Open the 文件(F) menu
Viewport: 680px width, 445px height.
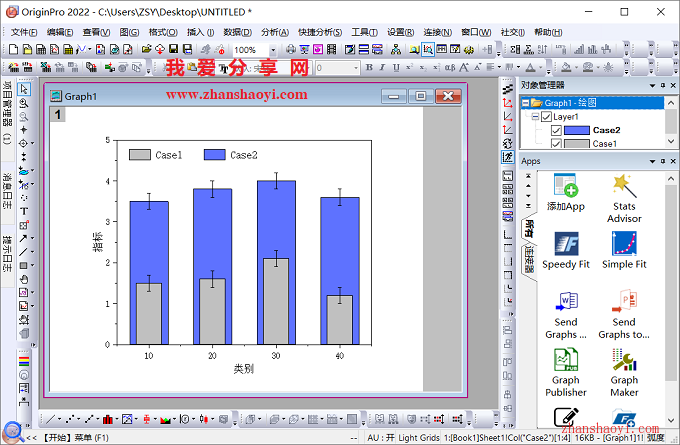click(24, 33)
